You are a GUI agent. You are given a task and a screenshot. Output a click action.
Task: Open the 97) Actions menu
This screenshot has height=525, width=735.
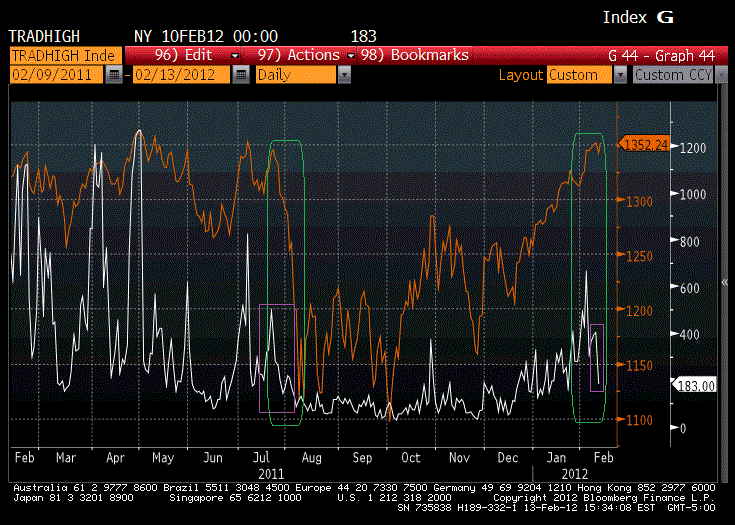pyautogui.click(x=300, y=55)
